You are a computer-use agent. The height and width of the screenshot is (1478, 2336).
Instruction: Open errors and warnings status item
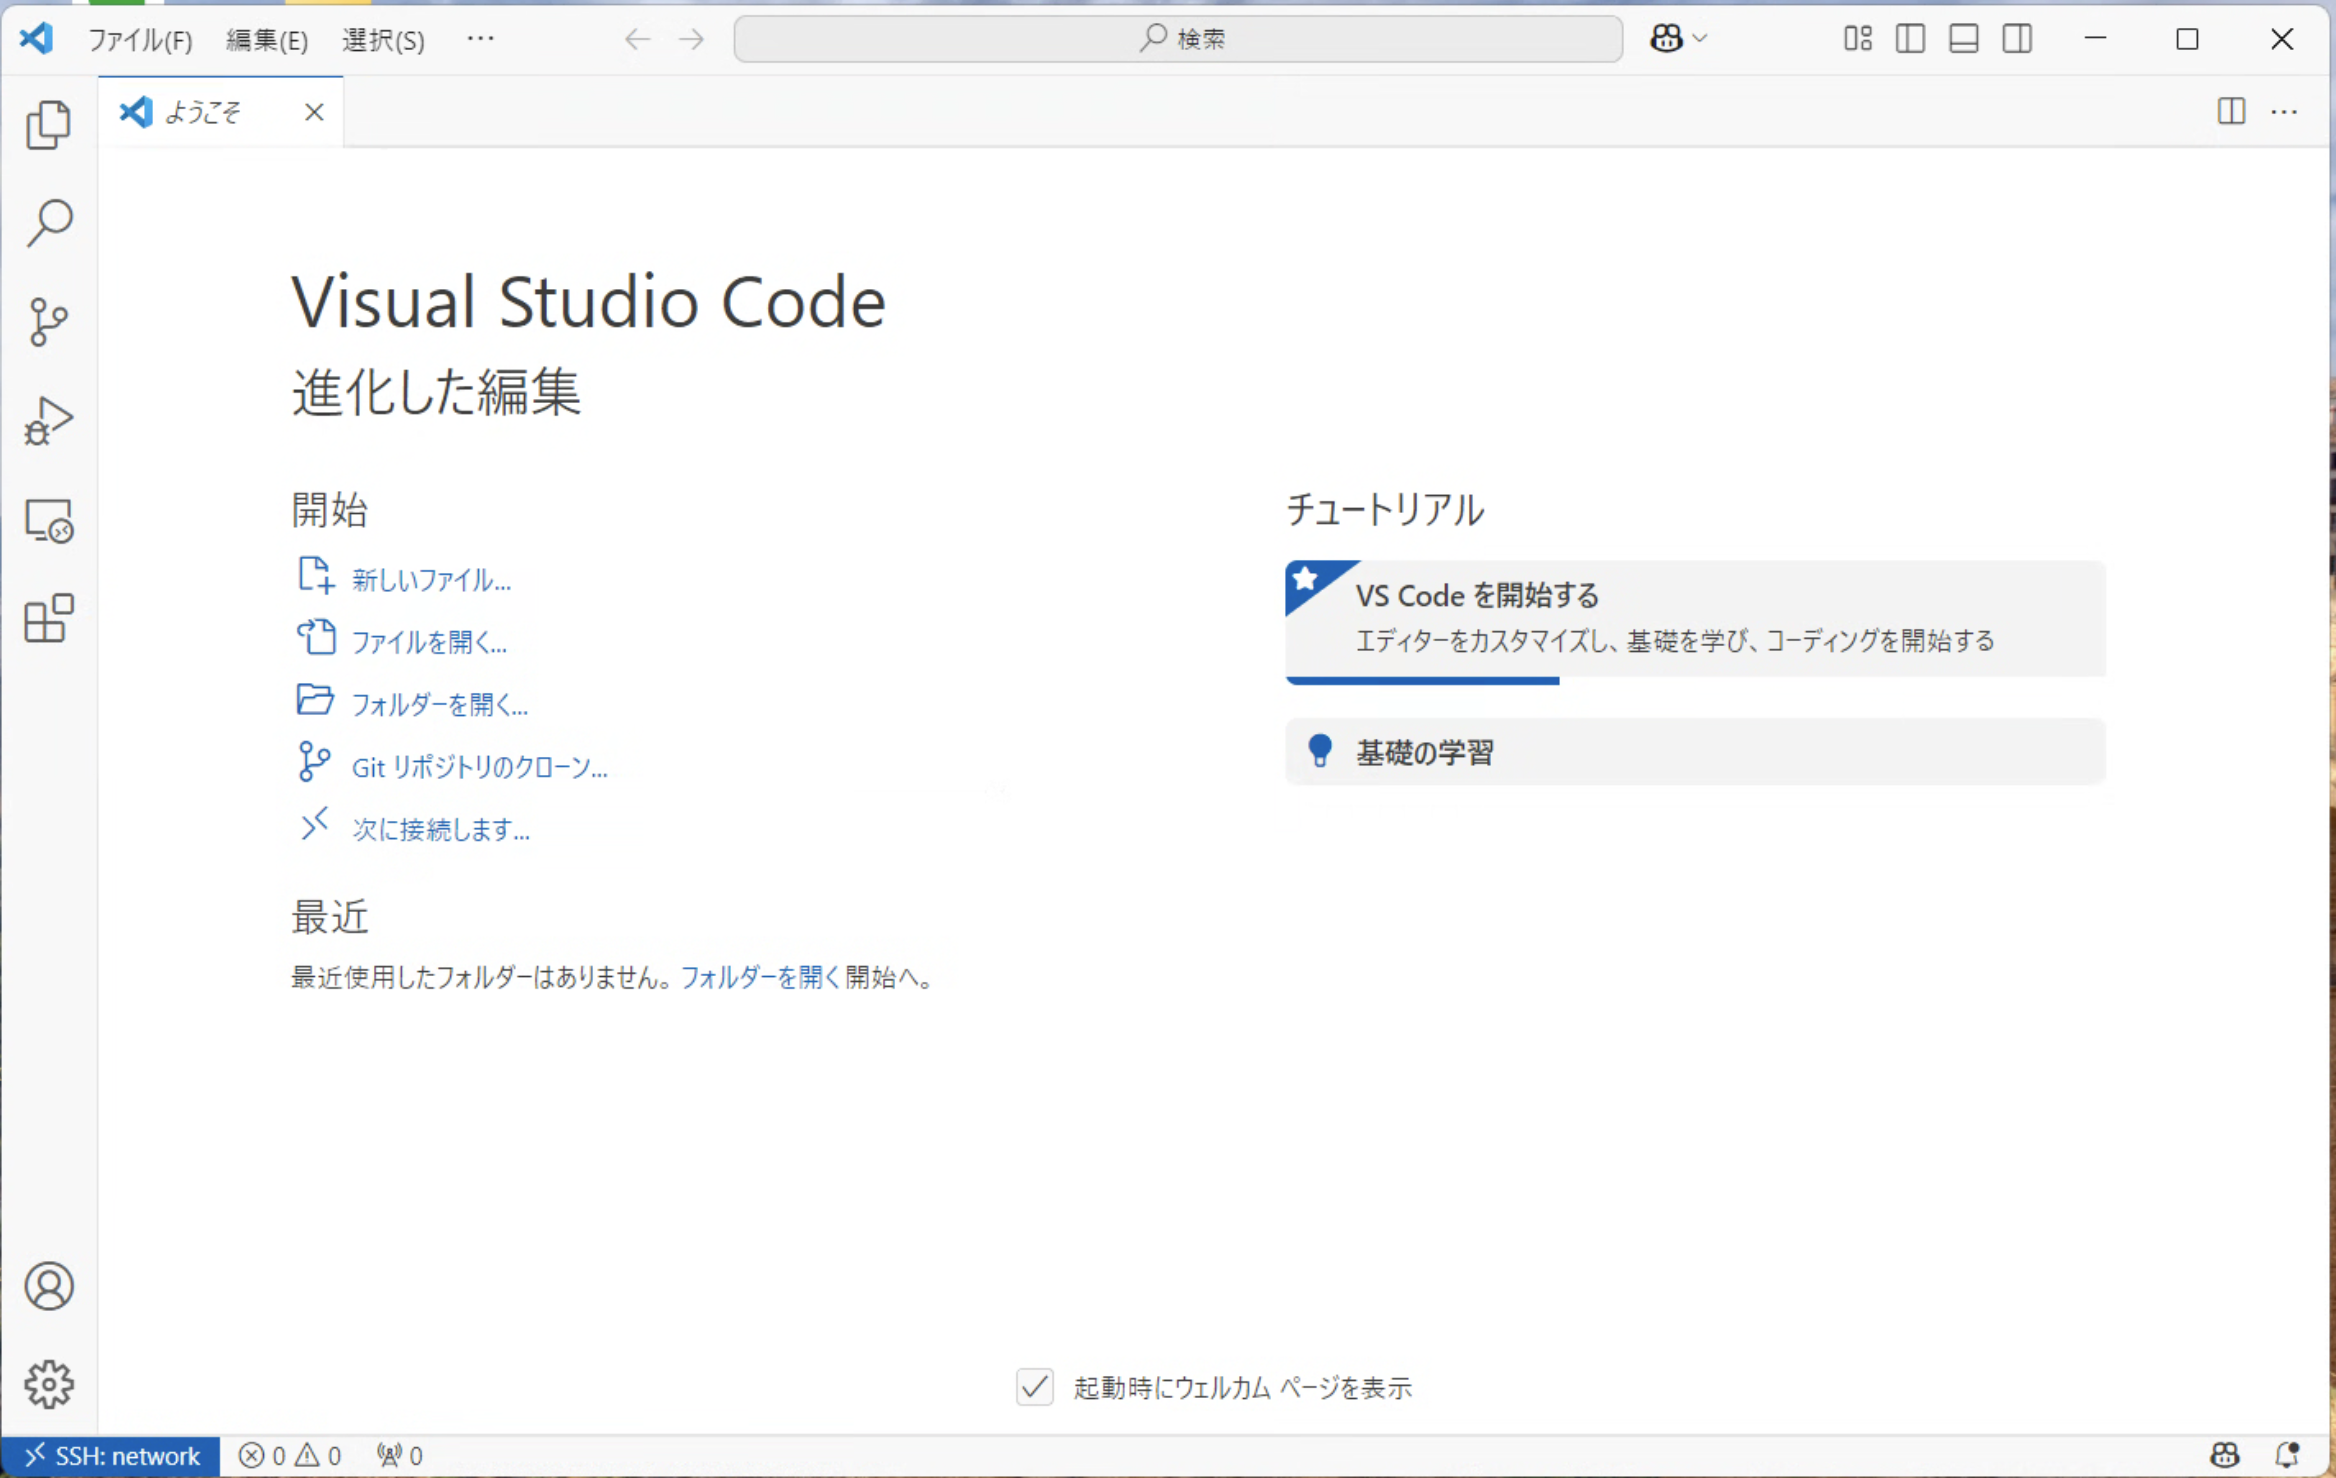click(290, 1456)
